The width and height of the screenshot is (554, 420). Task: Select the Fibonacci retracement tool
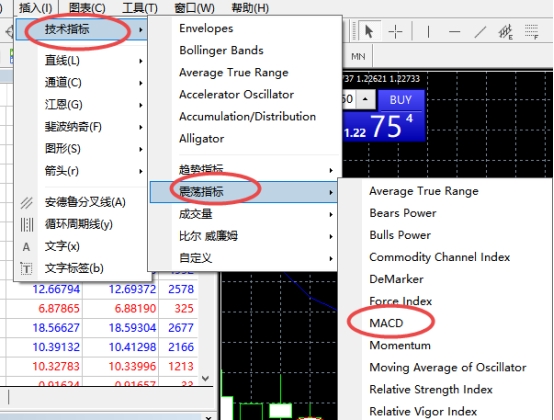[531, 32]
